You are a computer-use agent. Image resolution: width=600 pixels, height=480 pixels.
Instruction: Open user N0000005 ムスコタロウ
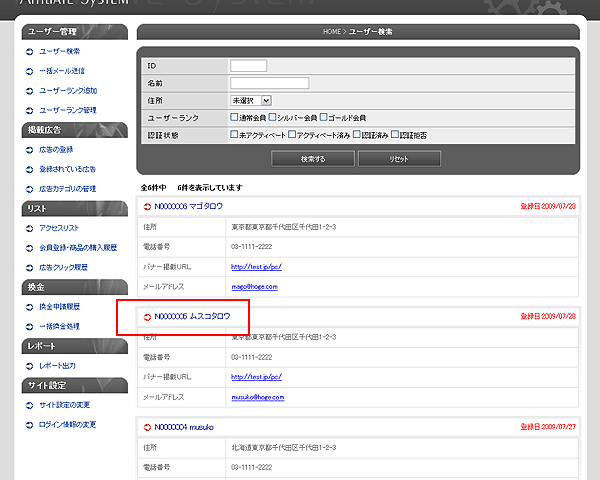coord(192,316)
